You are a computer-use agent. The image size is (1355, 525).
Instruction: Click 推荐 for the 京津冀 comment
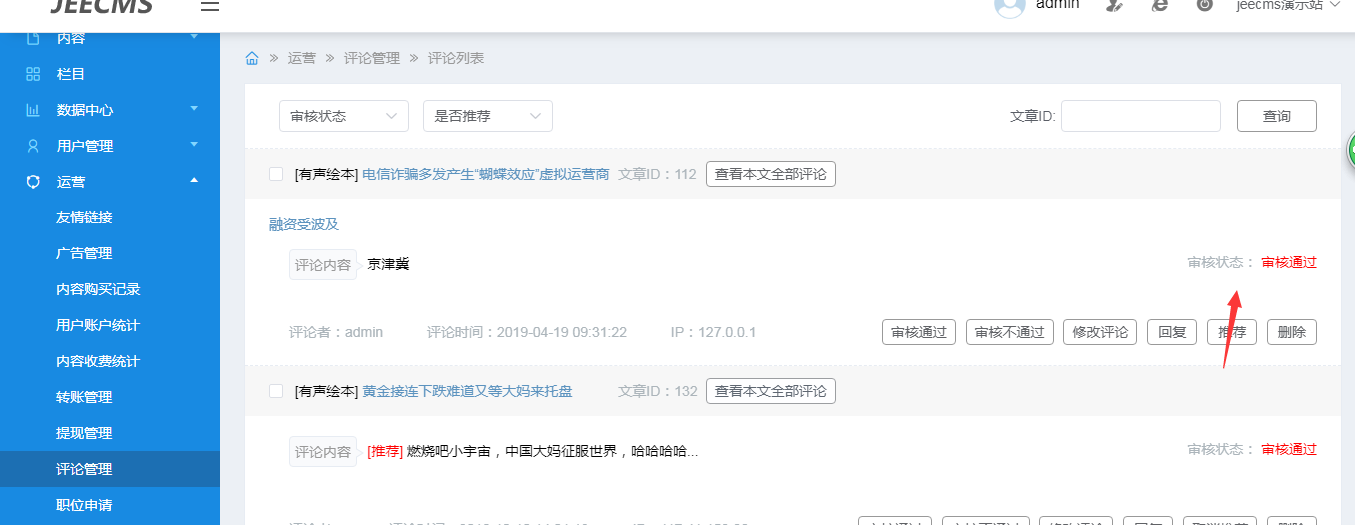coord(1232,332)
